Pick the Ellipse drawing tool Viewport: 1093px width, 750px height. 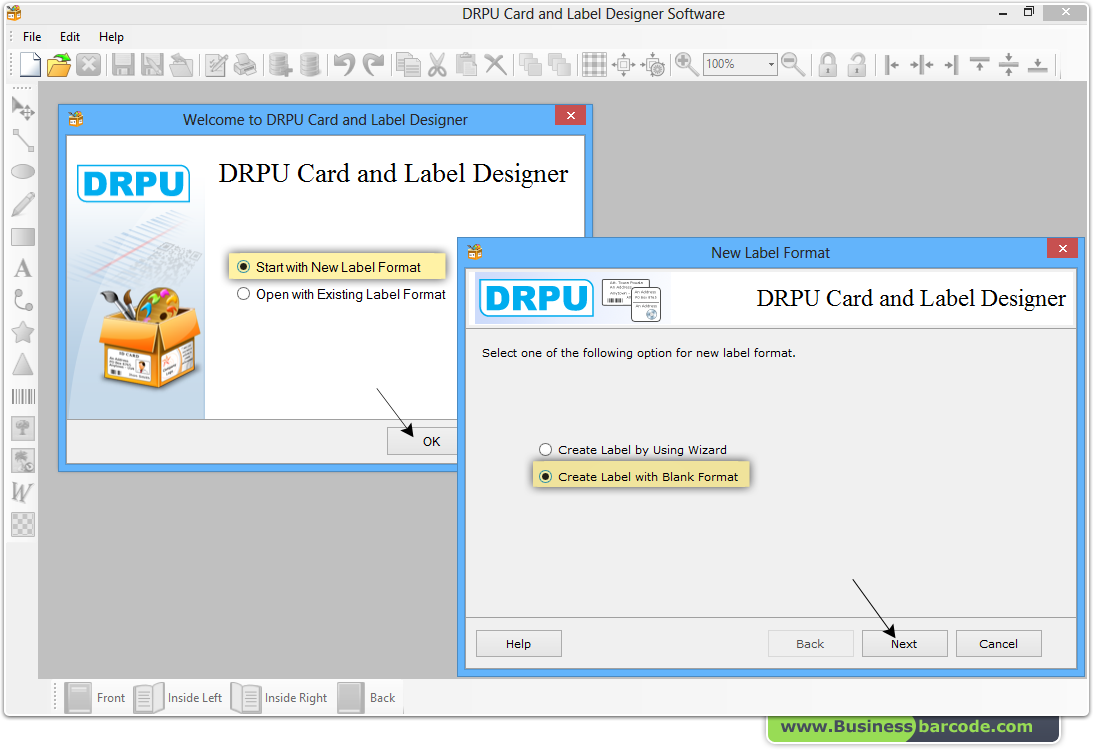pos(22,171)
